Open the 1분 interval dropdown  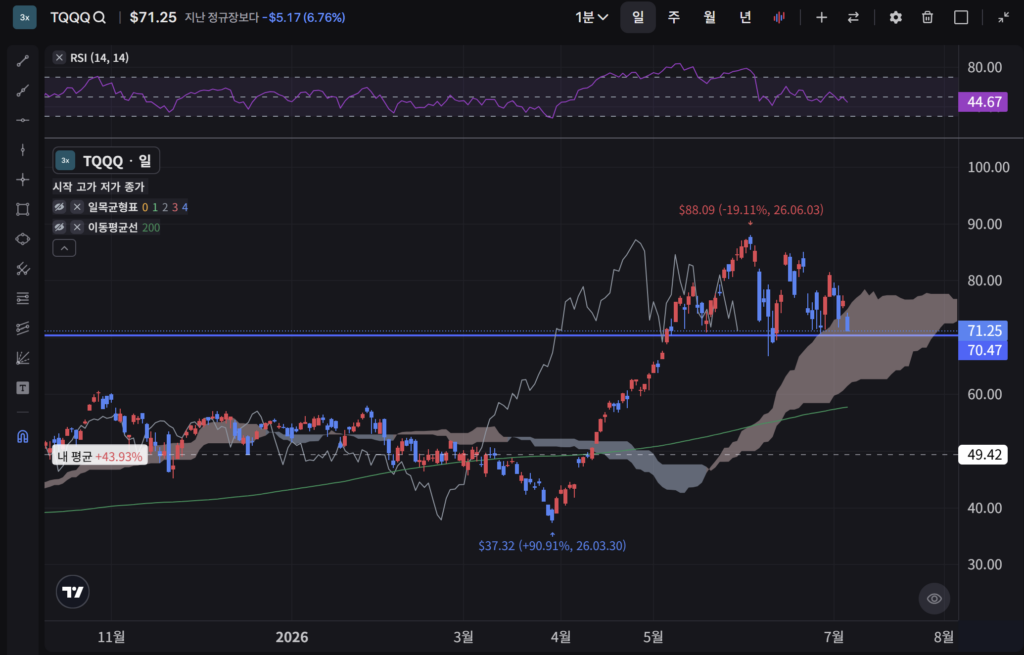tap(592, 18)
